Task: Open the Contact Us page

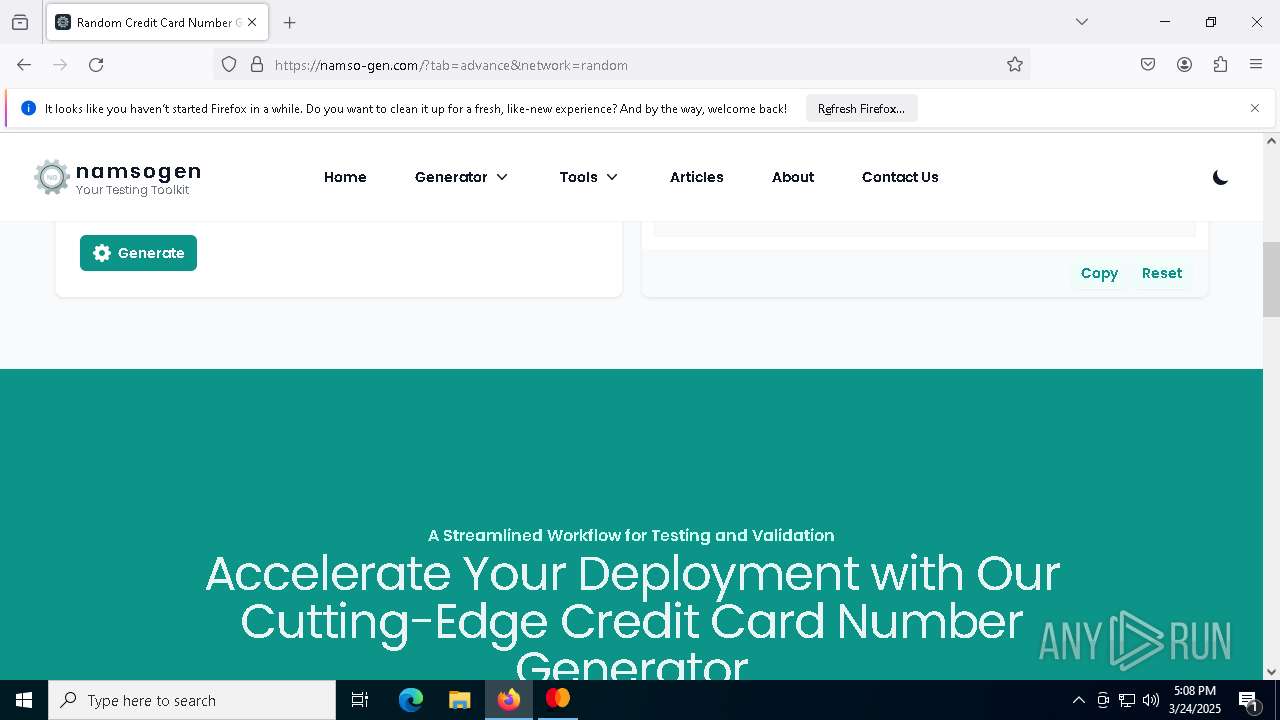Action: [x=900, y=177]
